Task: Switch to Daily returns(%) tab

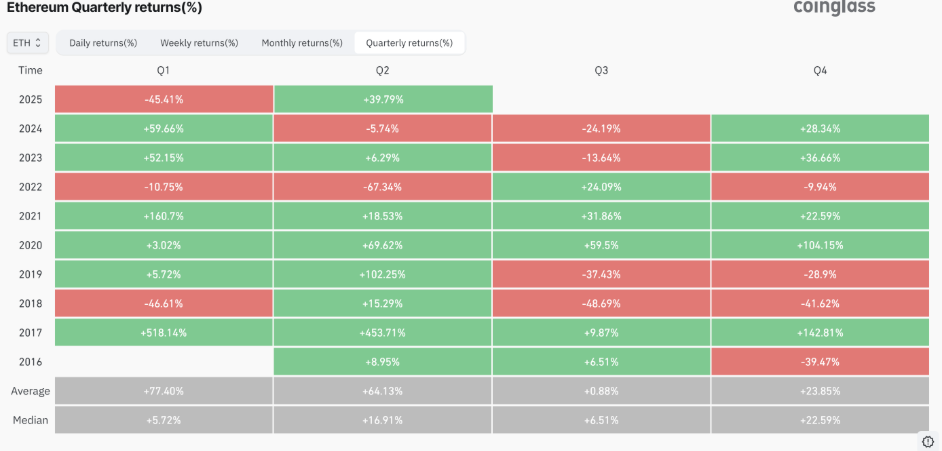Action: click(103, 43)
